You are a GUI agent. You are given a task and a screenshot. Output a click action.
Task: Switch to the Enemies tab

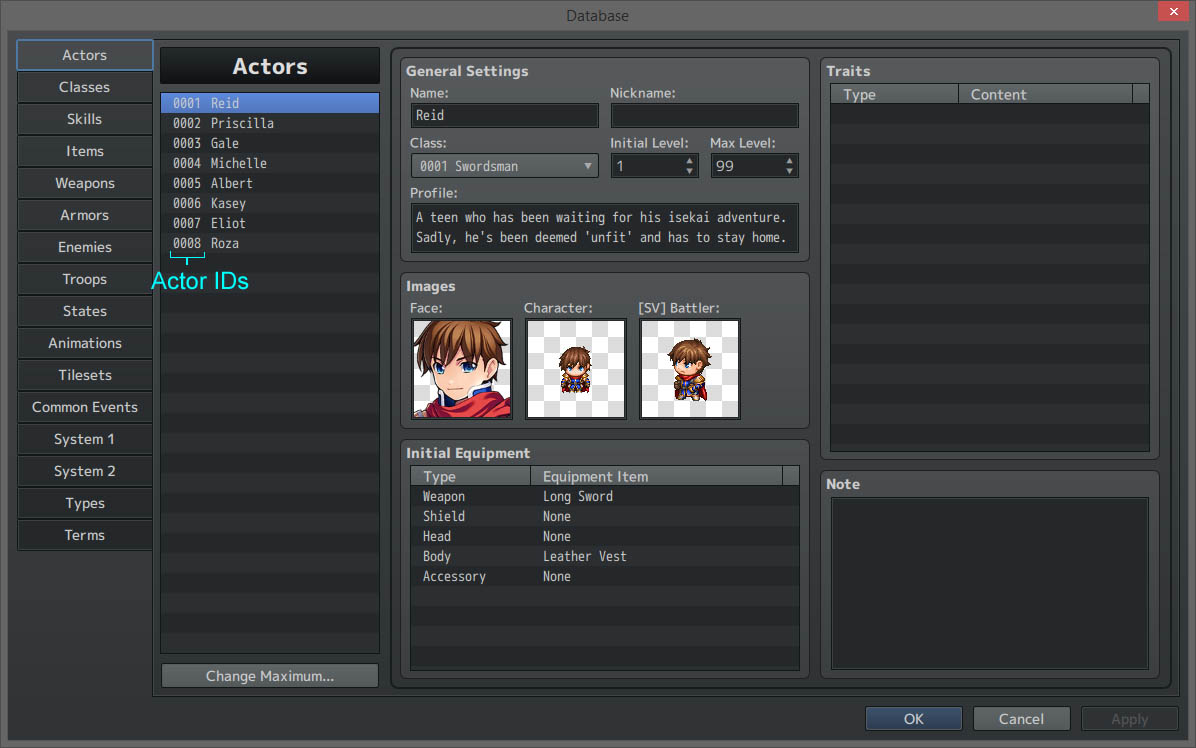click(x=84, y=247)
